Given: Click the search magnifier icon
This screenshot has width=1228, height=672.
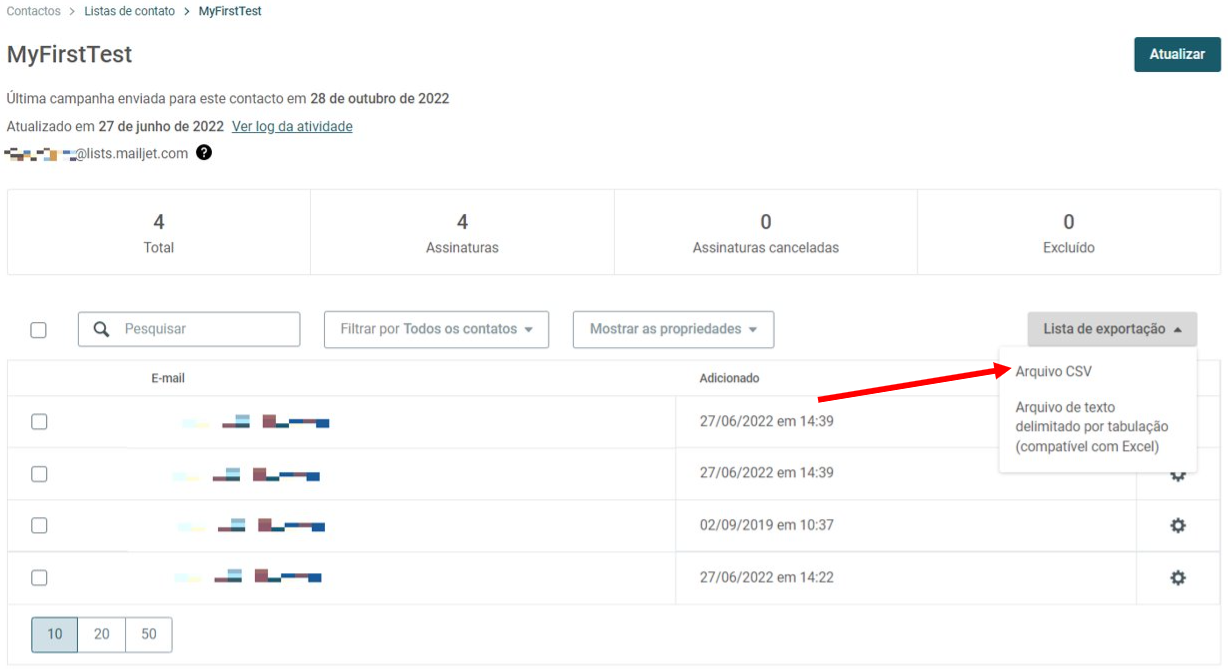Looking at the screenshot, I should tap(101, 329).
